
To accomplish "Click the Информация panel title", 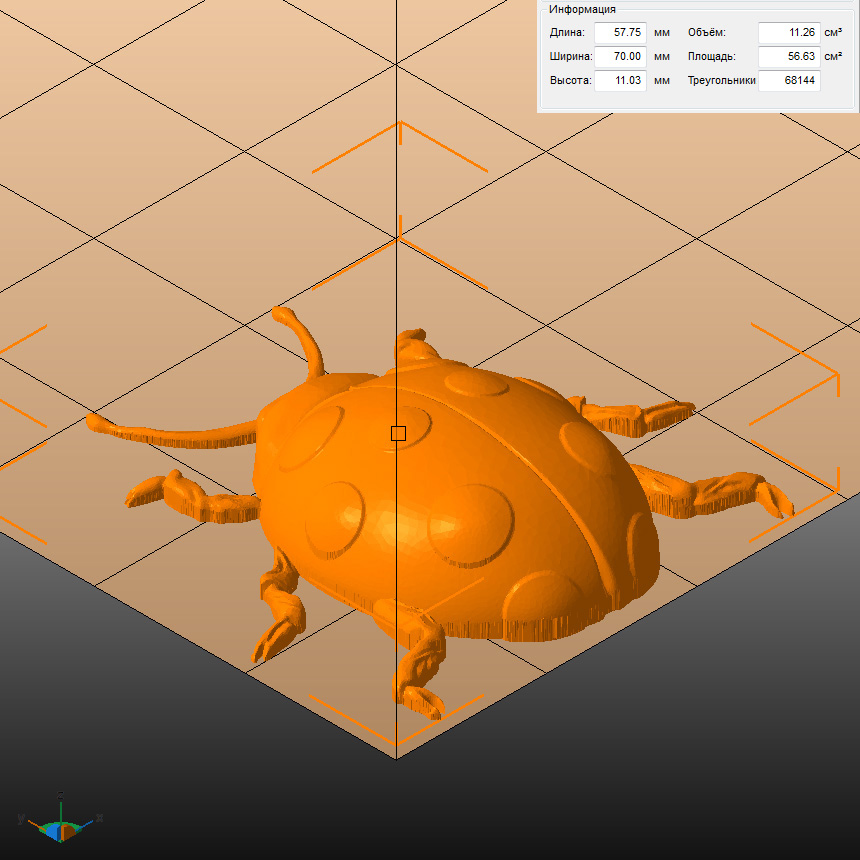I will [582, 9].
